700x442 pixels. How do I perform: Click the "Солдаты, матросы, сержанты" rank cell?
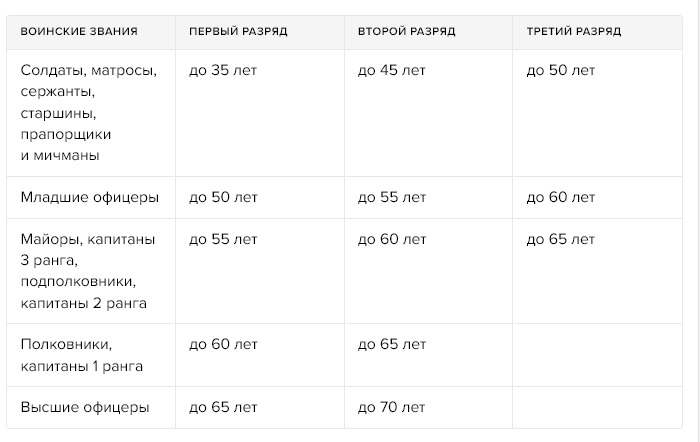(89, 113)
